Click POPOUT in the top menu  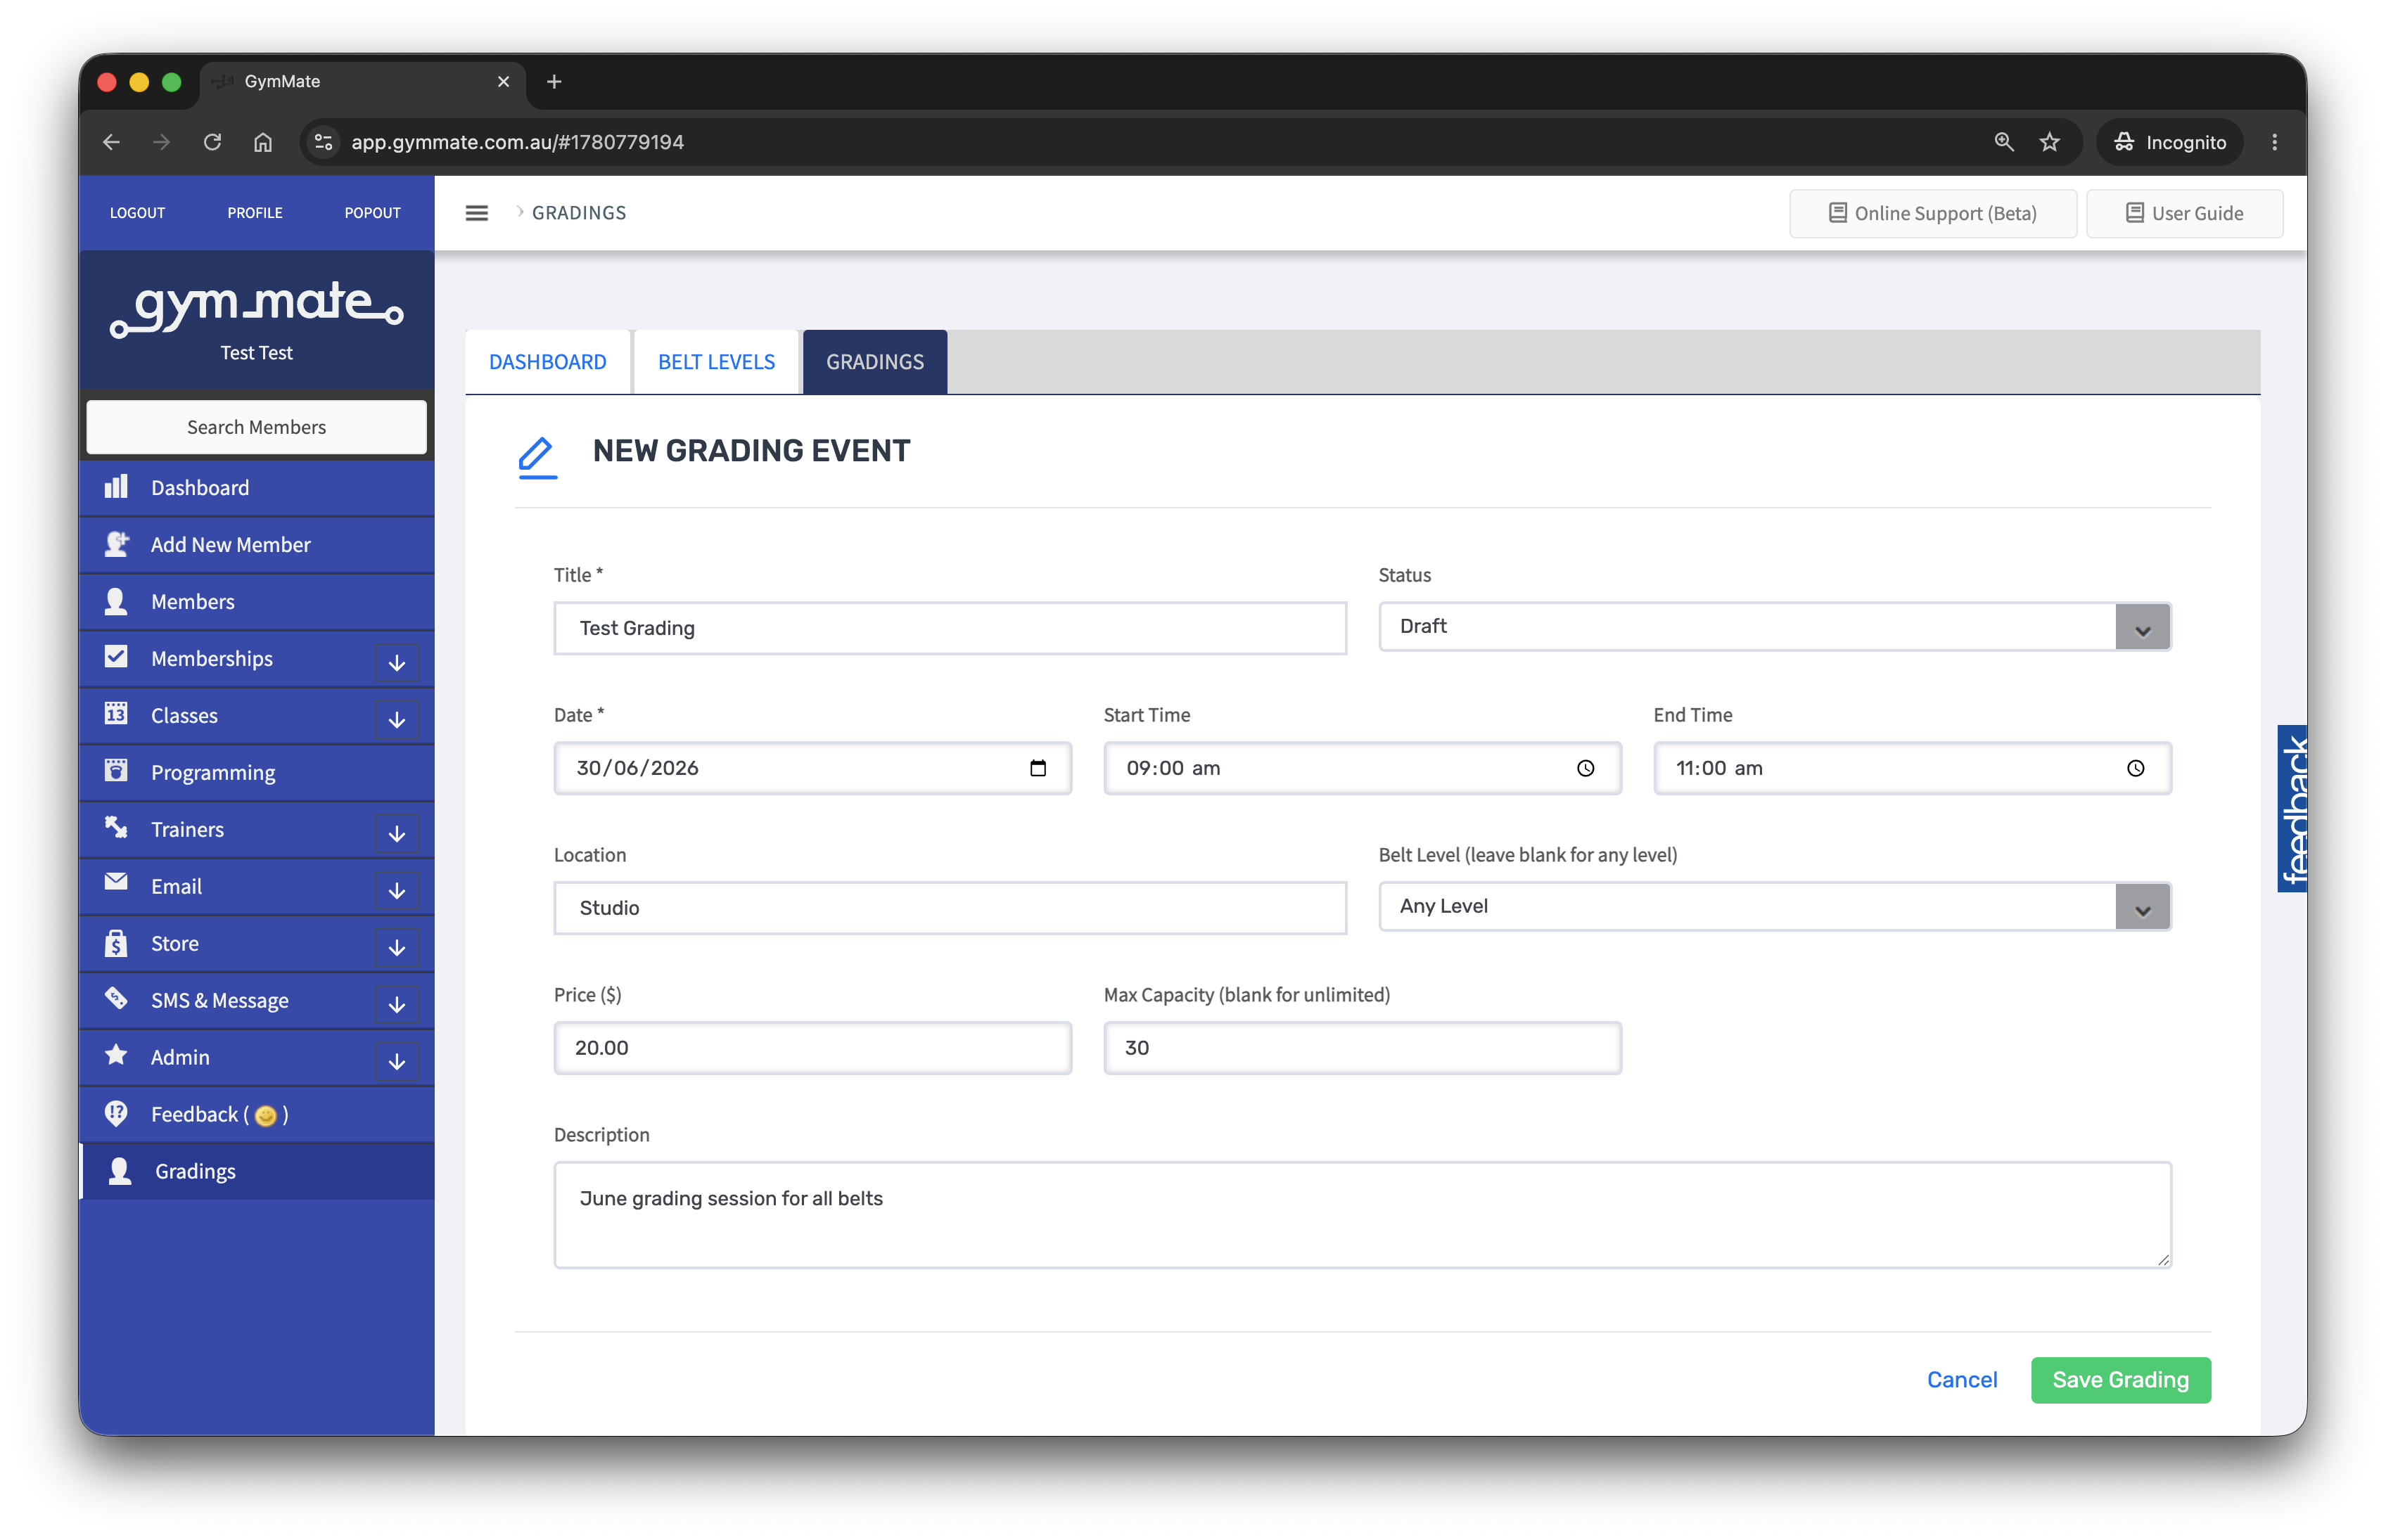373,213
